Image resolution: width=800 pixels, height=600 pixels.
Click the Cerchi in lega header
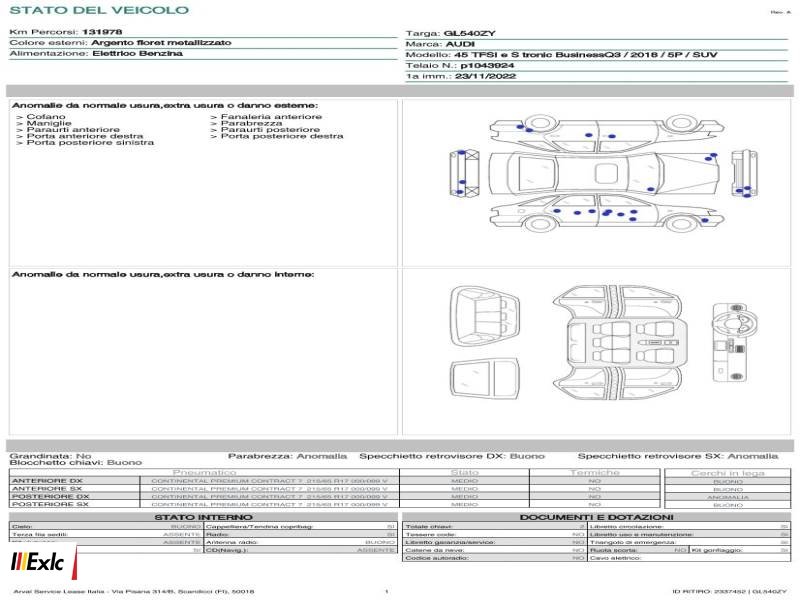tap(728, 473)
